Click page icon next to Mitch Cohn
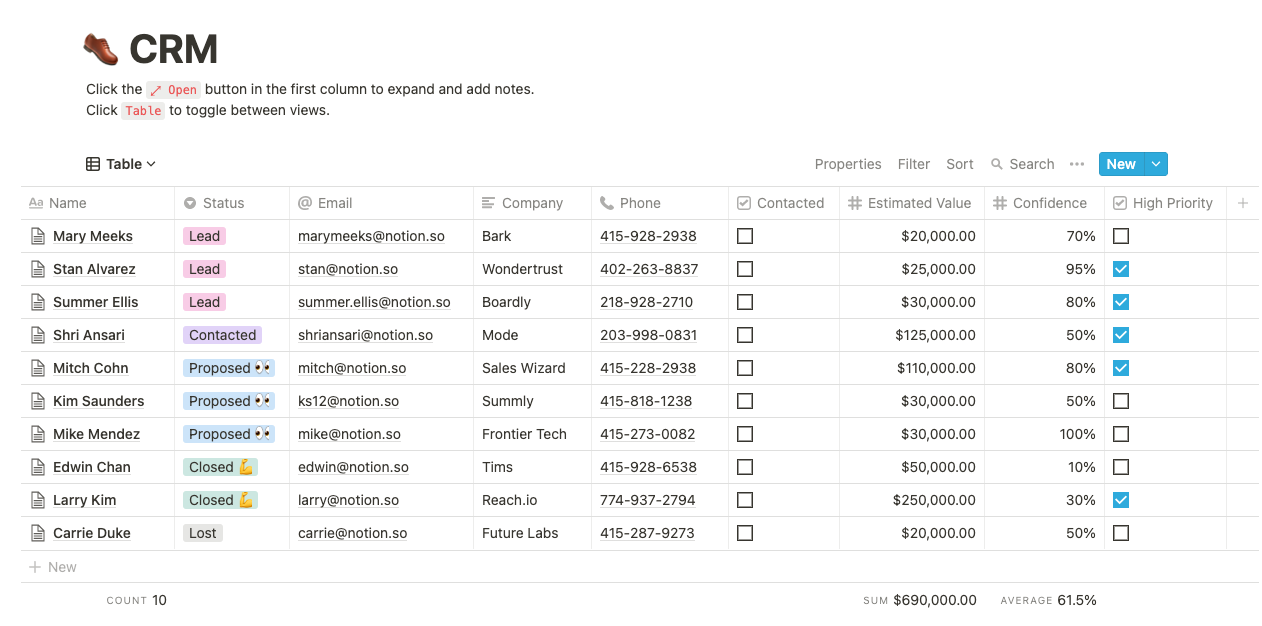The image size is (1262, 626). coord(38,368)
